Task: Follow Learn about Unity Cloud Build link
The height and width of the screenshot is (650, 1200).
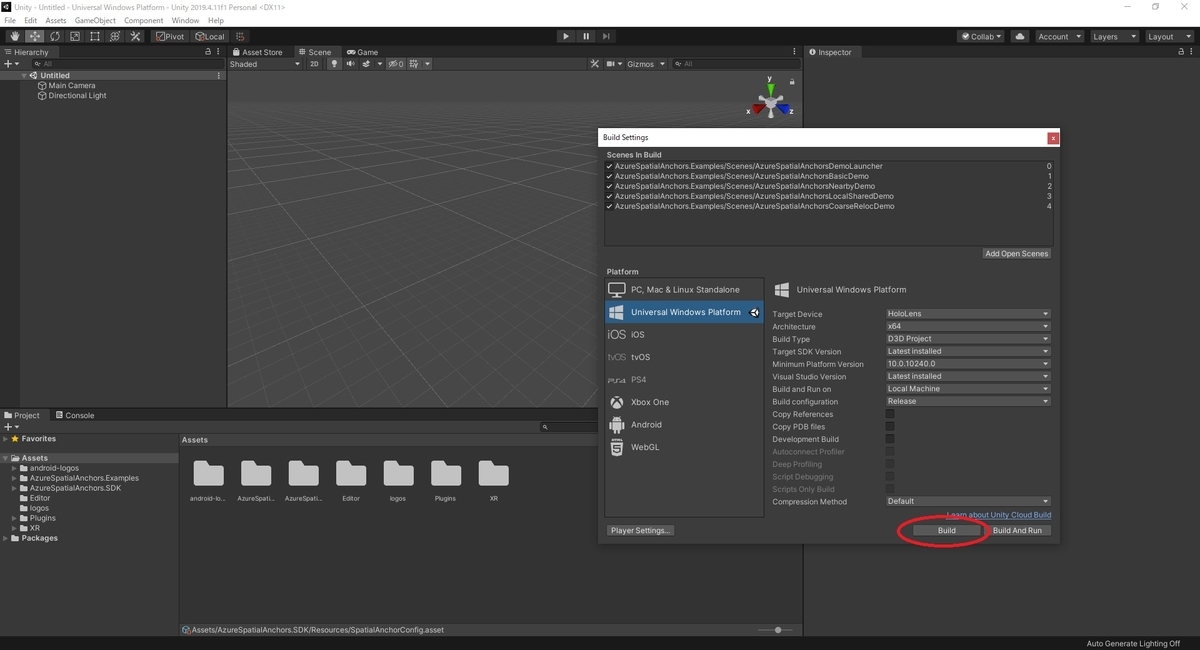Action: [x=999, y=515]
